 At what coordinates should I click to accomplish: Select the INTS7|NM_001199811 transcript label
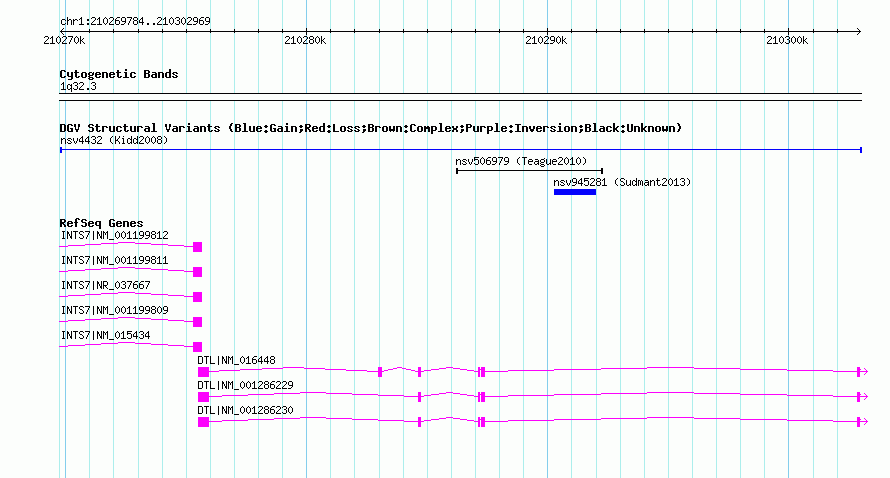click(x=115, y=260)
